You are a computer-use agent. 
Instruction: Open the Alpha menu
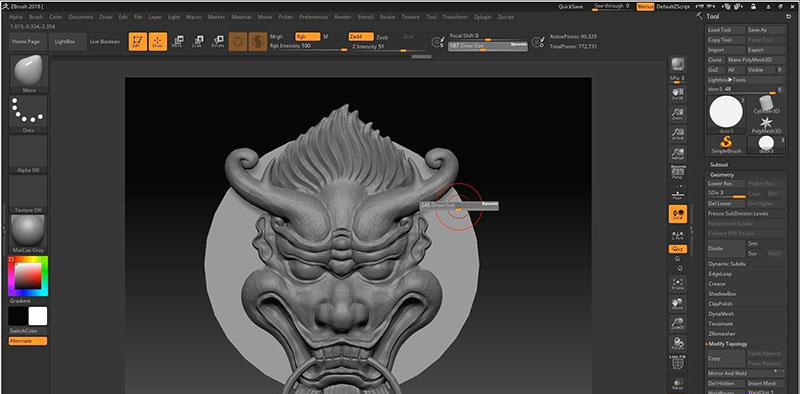16,17
